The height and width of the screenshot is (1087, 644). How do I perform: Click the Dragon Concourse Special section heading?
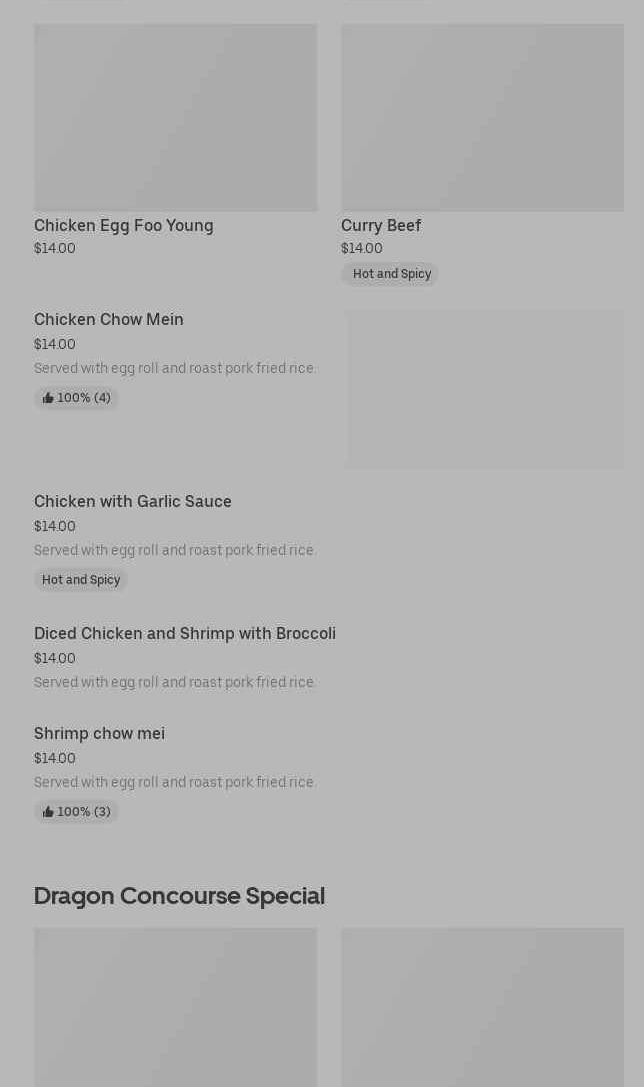(x=179, y=896)
